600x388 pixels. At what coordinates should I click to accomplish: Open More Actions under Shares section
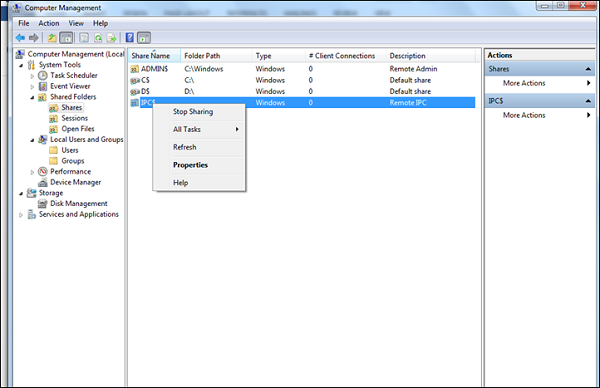click(x=539, y=83)
